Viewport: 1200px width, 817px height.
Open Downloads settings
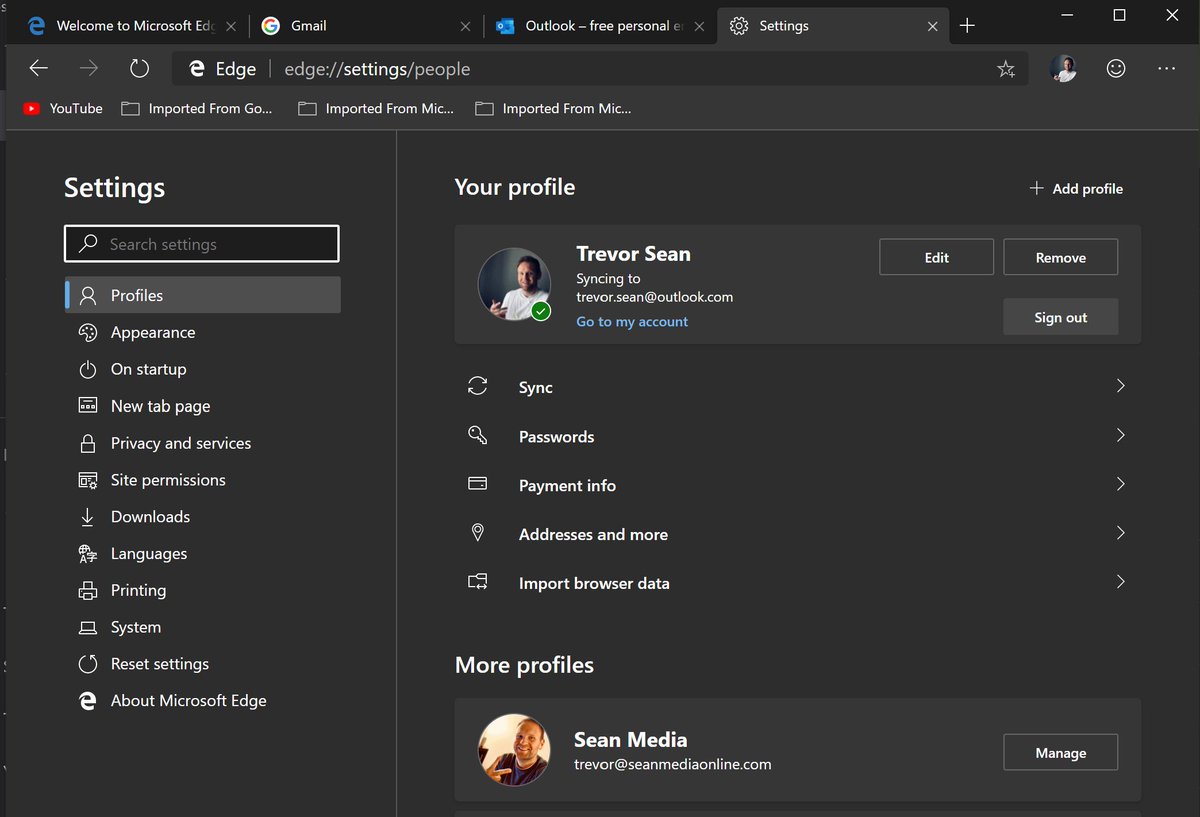click(x=203, y=517)
